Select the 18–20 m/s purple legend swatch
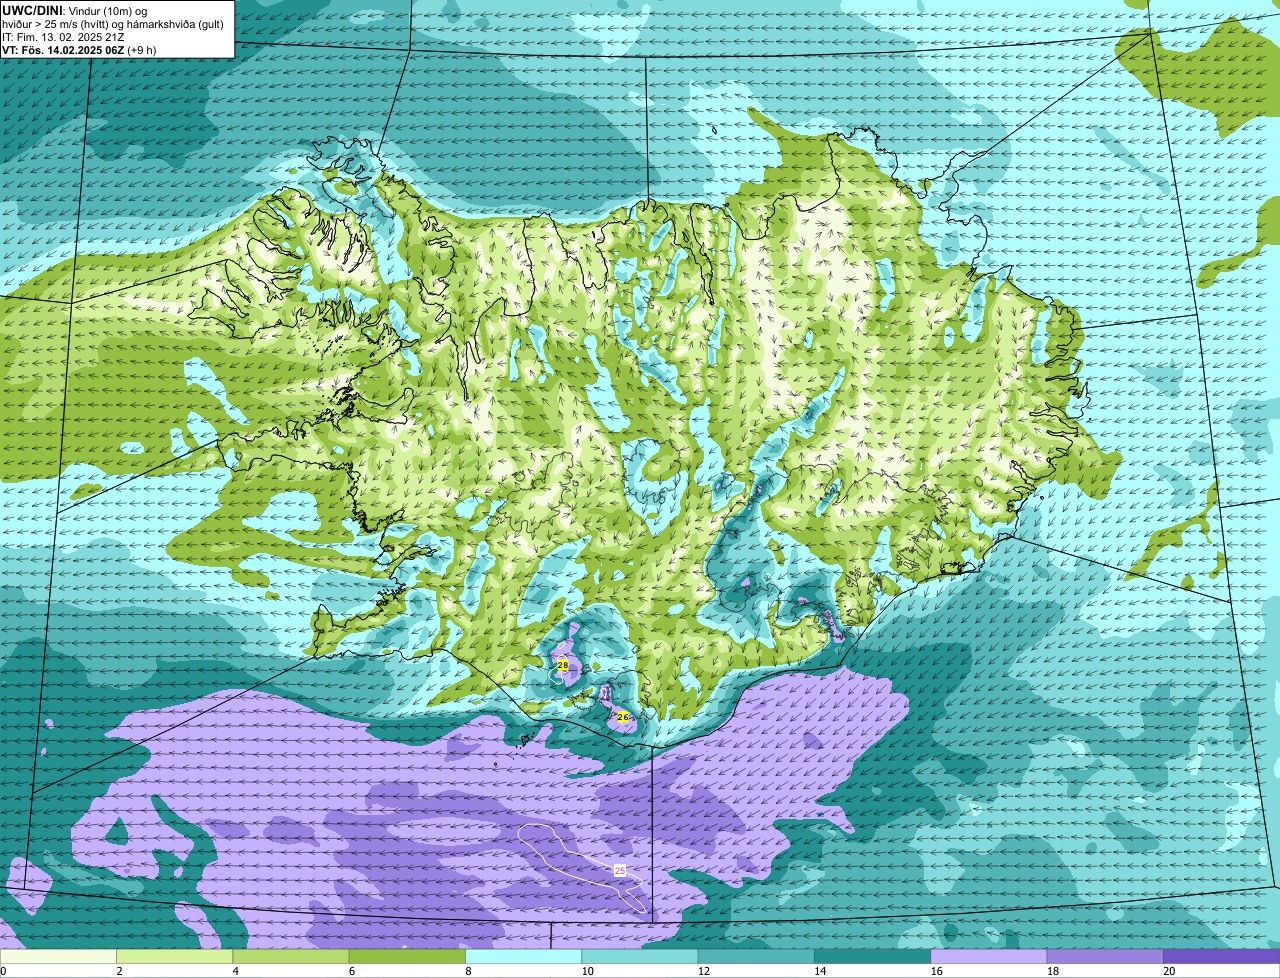Viewport: 1280px width, 978px height. (x=1105, y=956)
